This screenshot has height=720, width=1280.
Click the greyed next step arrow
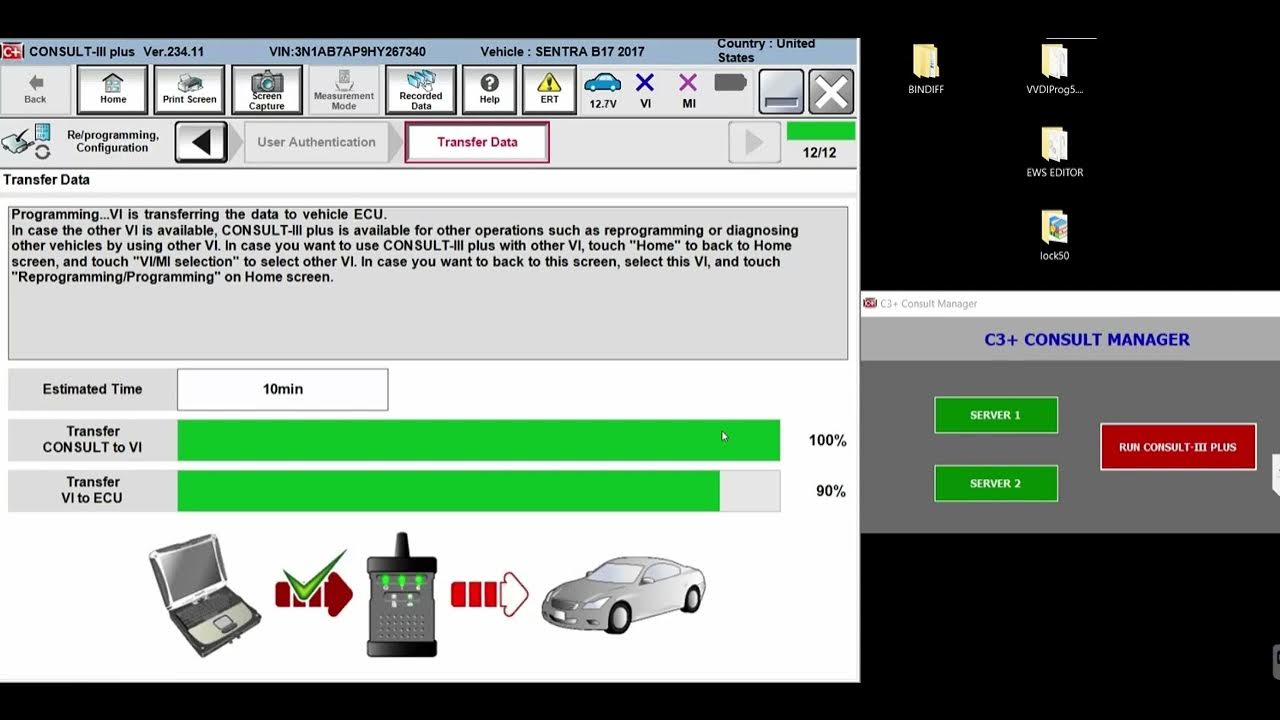tap(754, 142)
